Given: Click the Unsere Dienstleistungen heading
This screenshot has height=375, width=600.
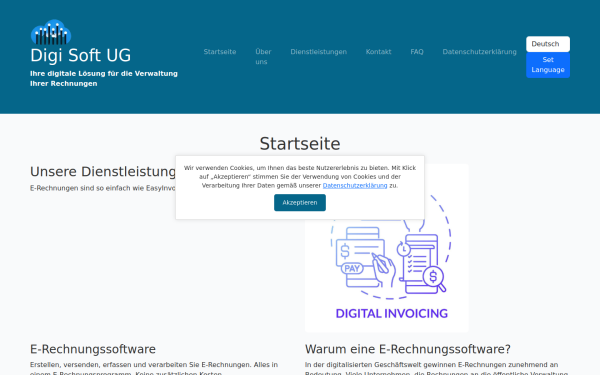Looking at the screenshot, I should click(x=103, y=172).
